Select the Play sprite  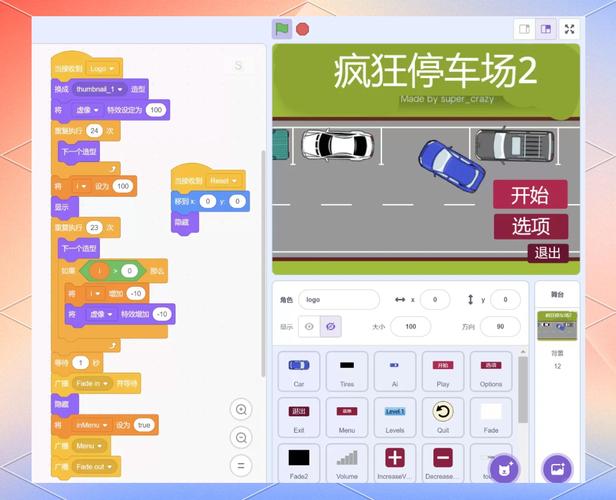click(x=443, y=372)
